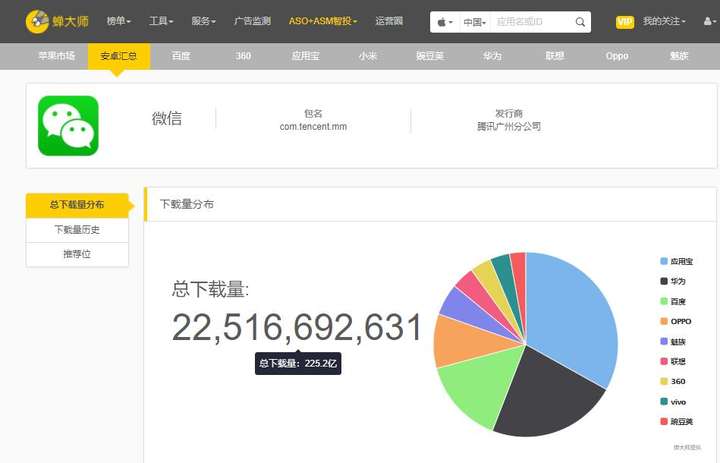Switch to 苹果市场 tab
Screen dimensions: 720x463
pos(56,56)
